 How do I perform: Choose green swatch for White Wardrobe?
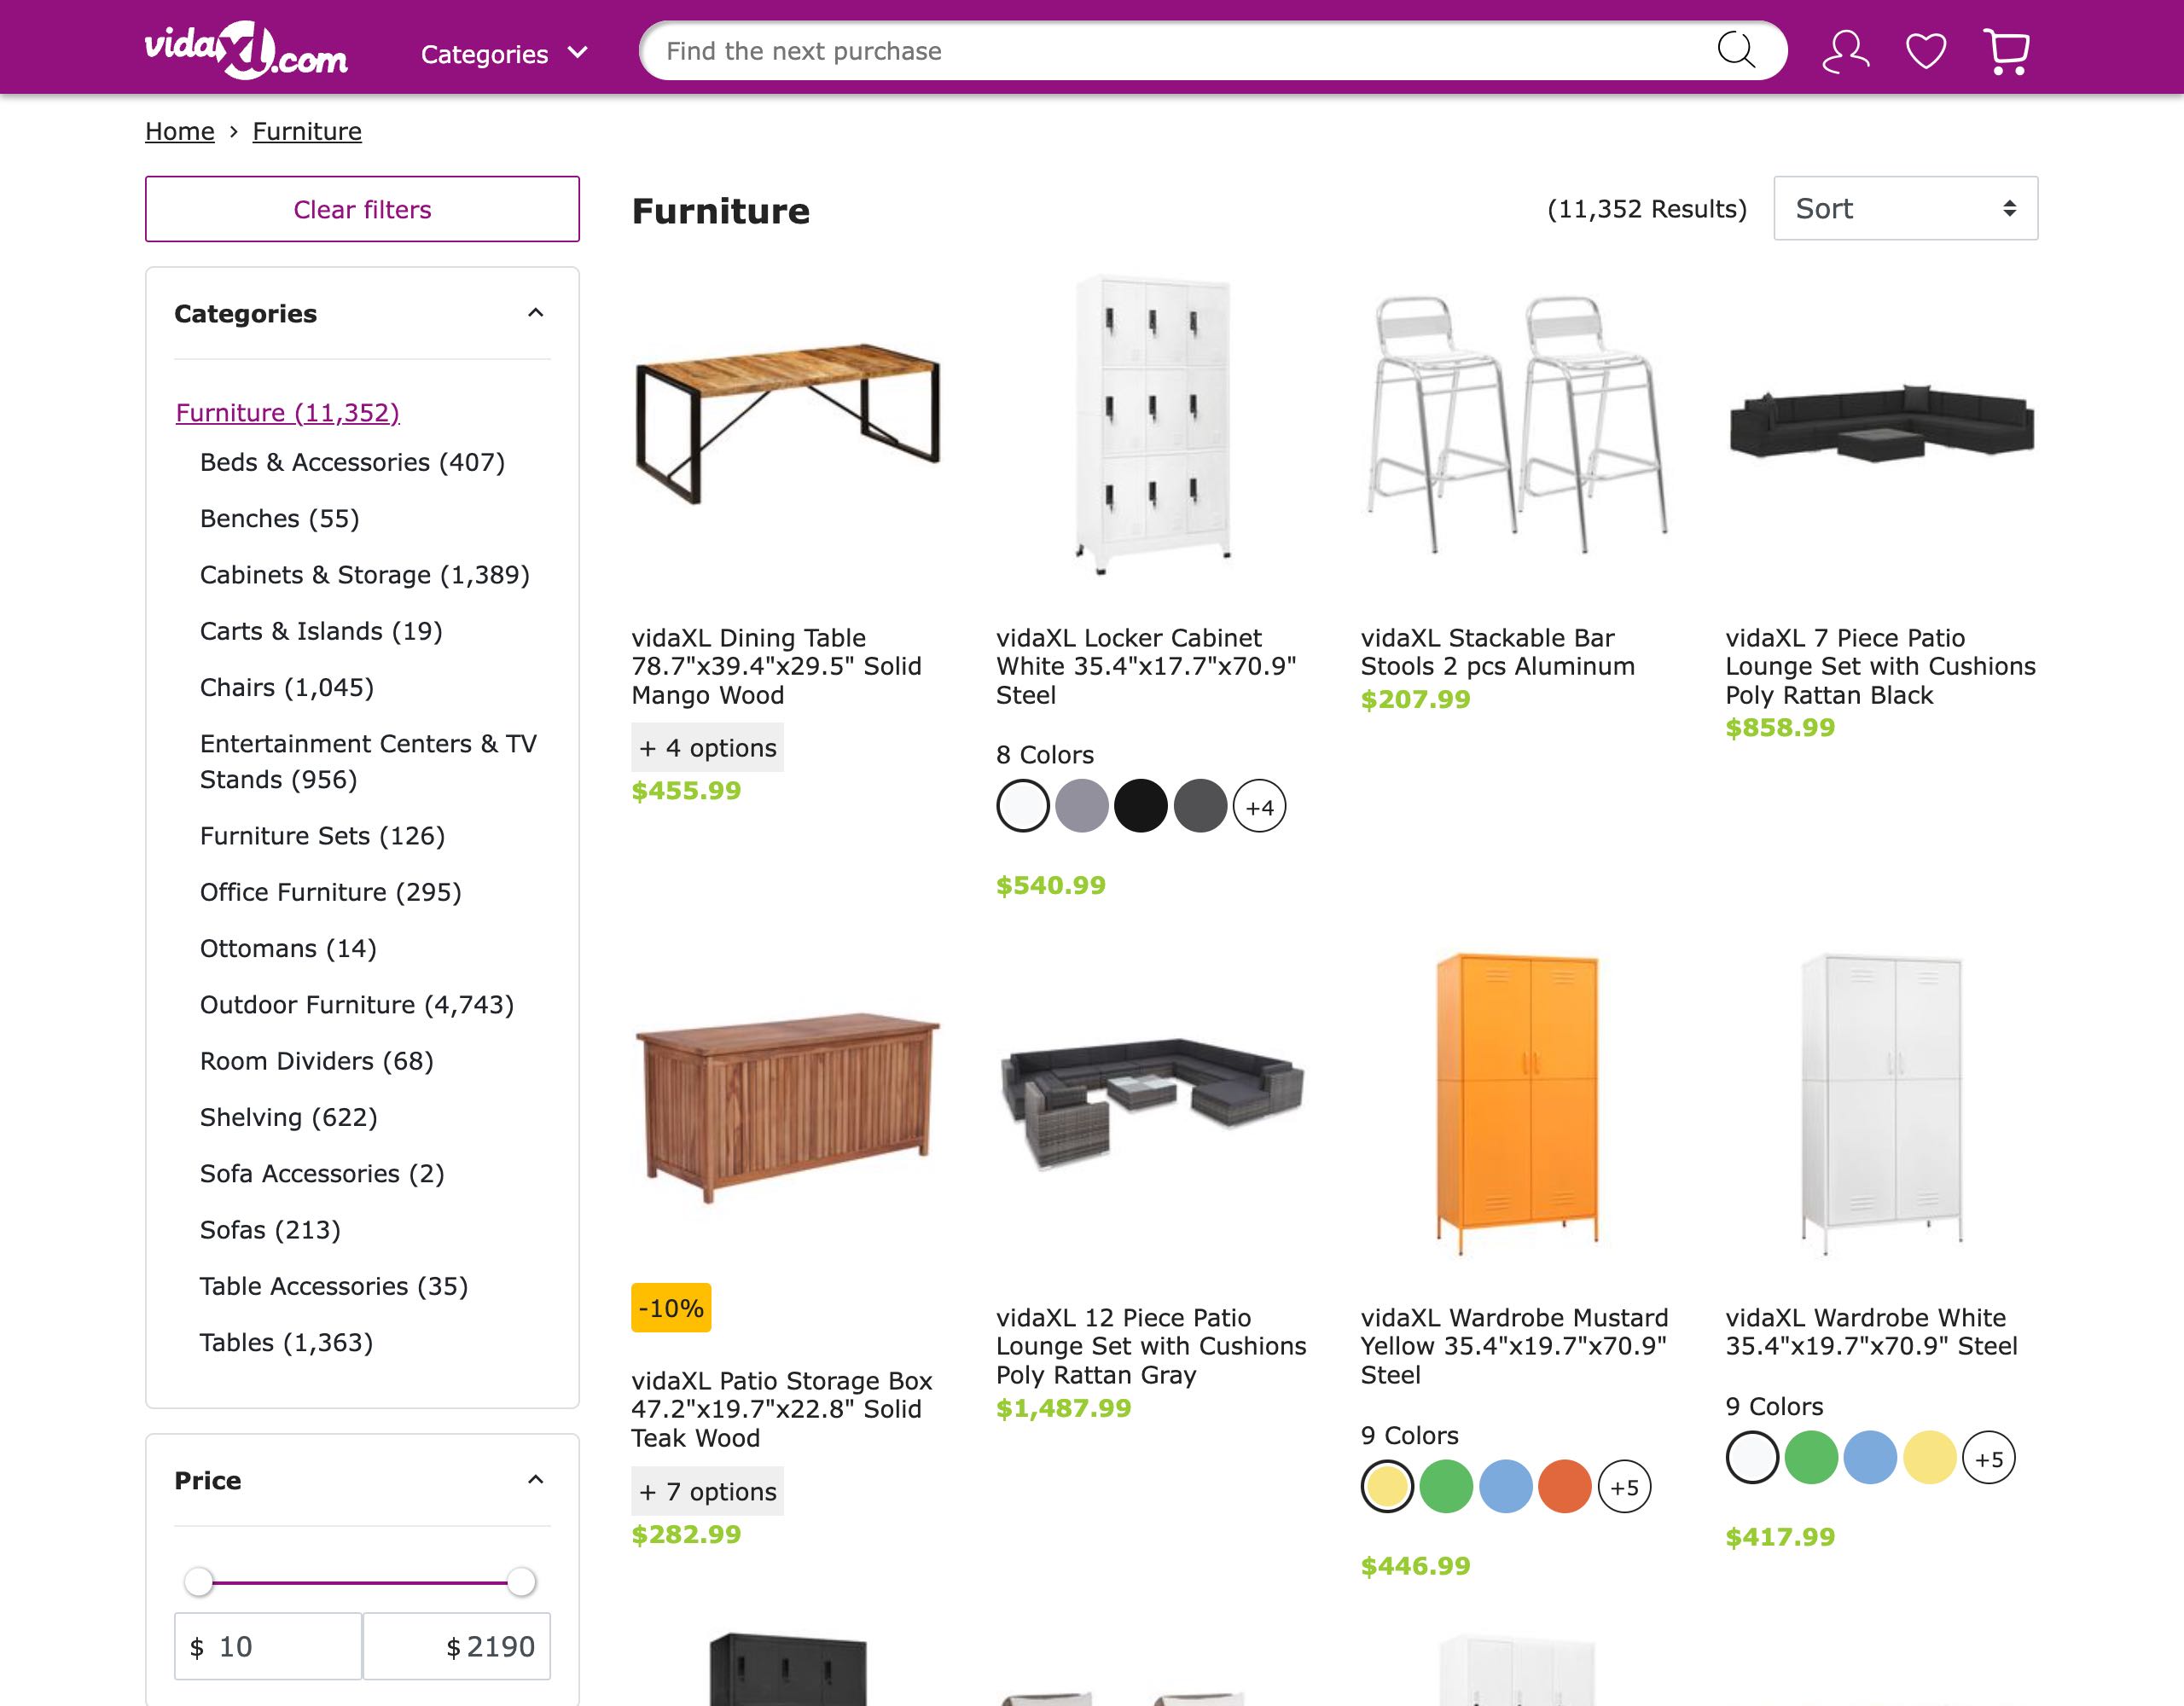click(x=1811, y=1458)
